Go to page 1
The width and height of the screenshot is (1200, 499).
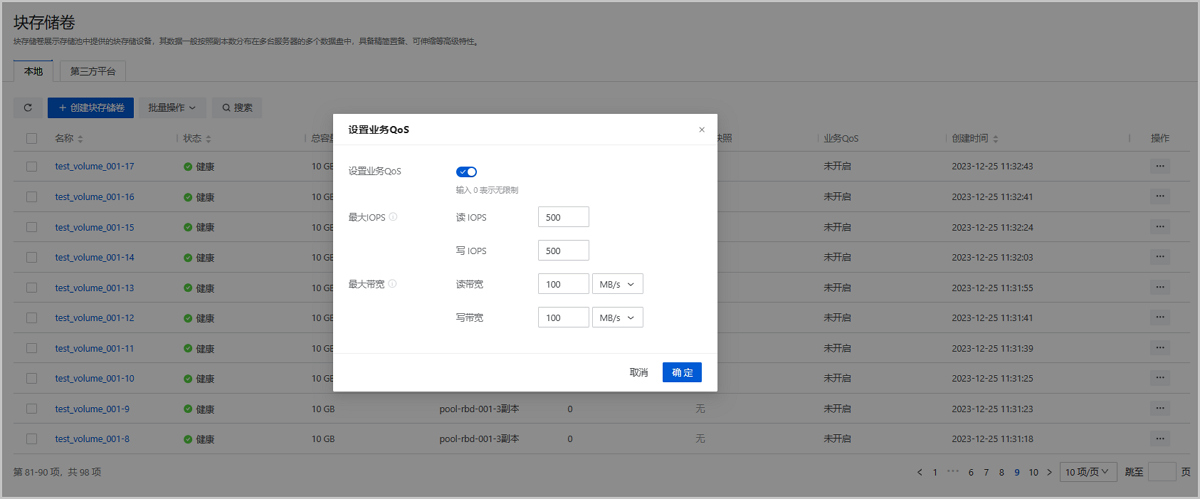pyautogui.click(x=935, y=471)
